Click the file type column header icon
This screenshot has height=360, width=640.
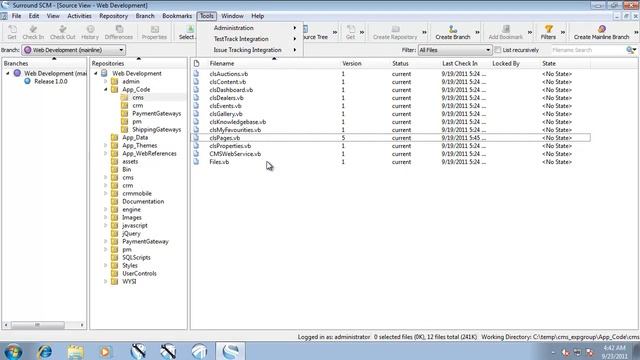pos(196,63)
